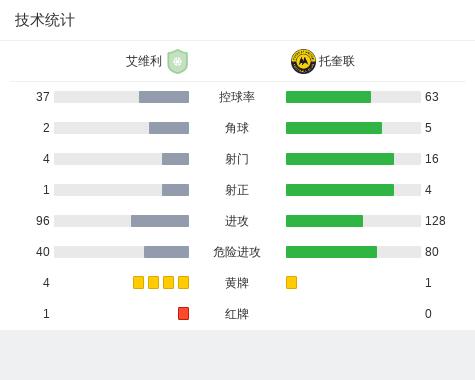
Task: Click the green 射门 bar for 托奎联
Action: [x=340, y=159]
